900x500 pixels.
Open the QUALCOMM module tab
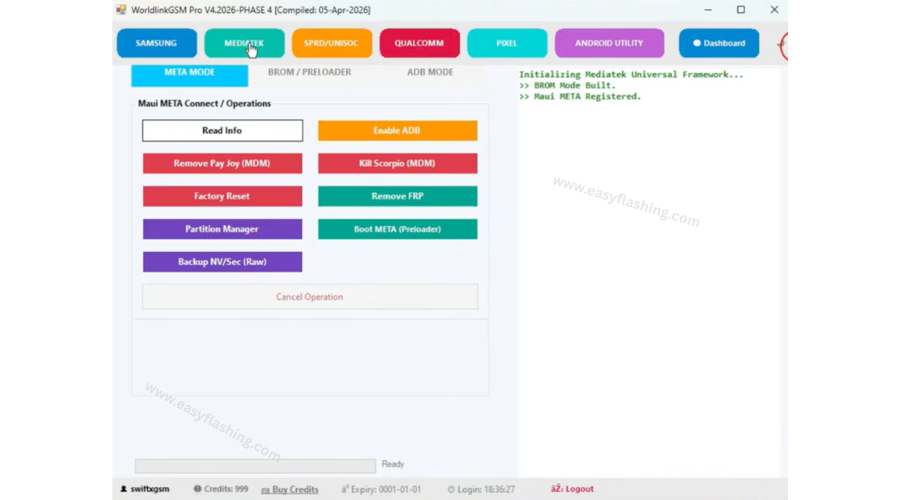tap(419, 43)
